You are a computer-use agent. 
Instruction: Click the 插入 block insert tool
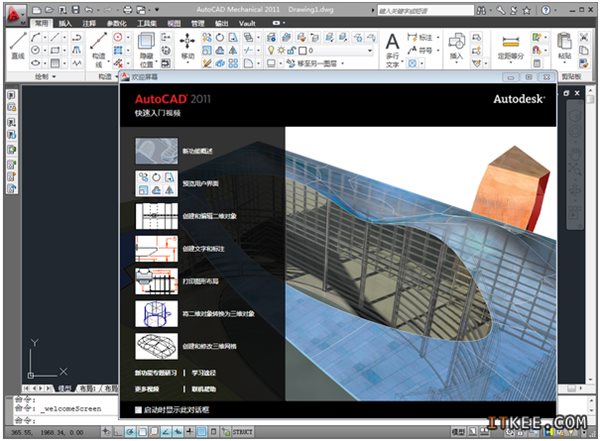pyautogui.click(x=456, y=47)
